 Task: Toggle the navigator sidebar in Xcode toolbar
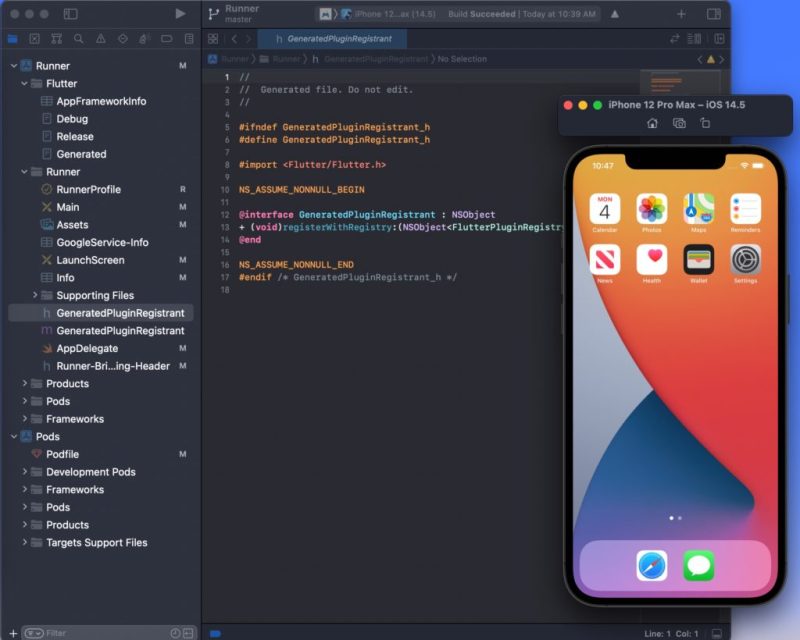point(70,14)
